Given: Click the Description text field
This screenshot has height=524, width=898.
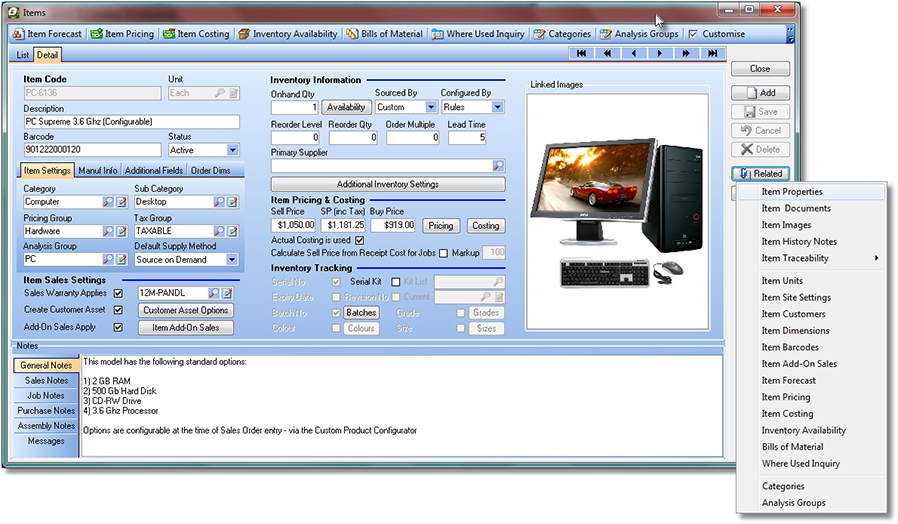Looking at the screenshot, I should (x=131, y=122).
